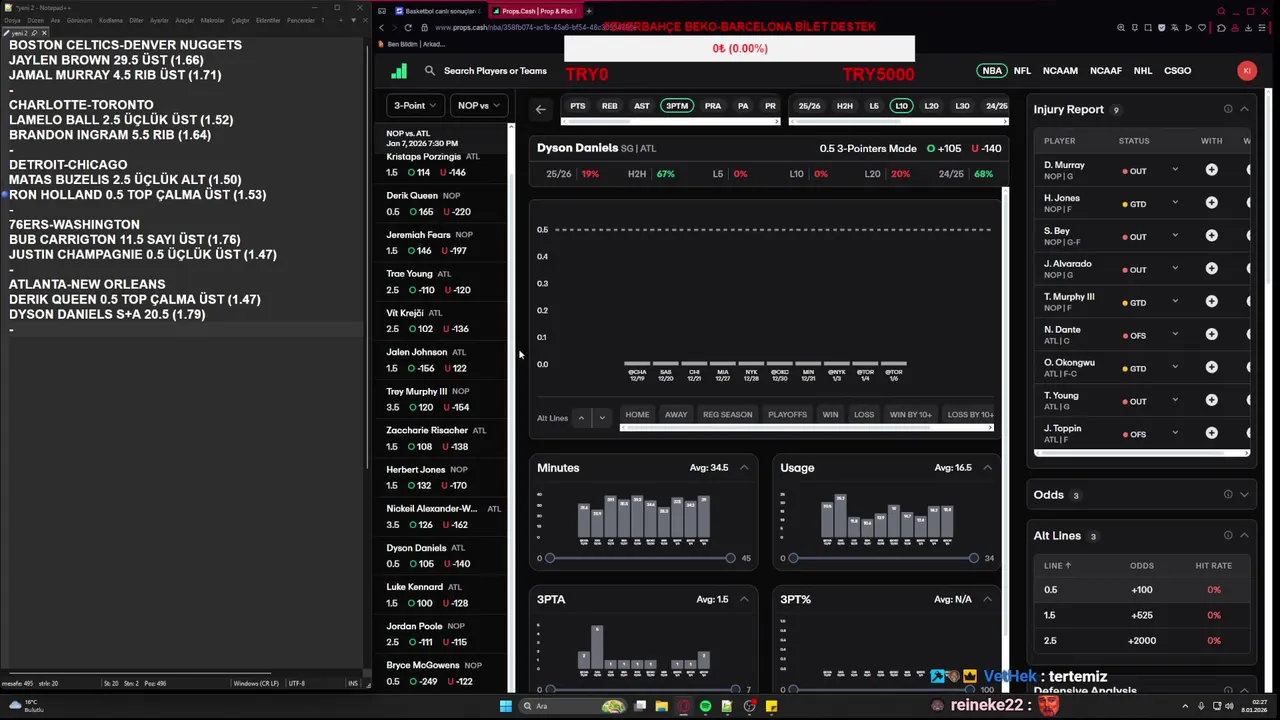Image resolution: width=1280 pixels, height=720 pixels.
Task: Click the browser back arrow
Action: [x=381, y=28]
